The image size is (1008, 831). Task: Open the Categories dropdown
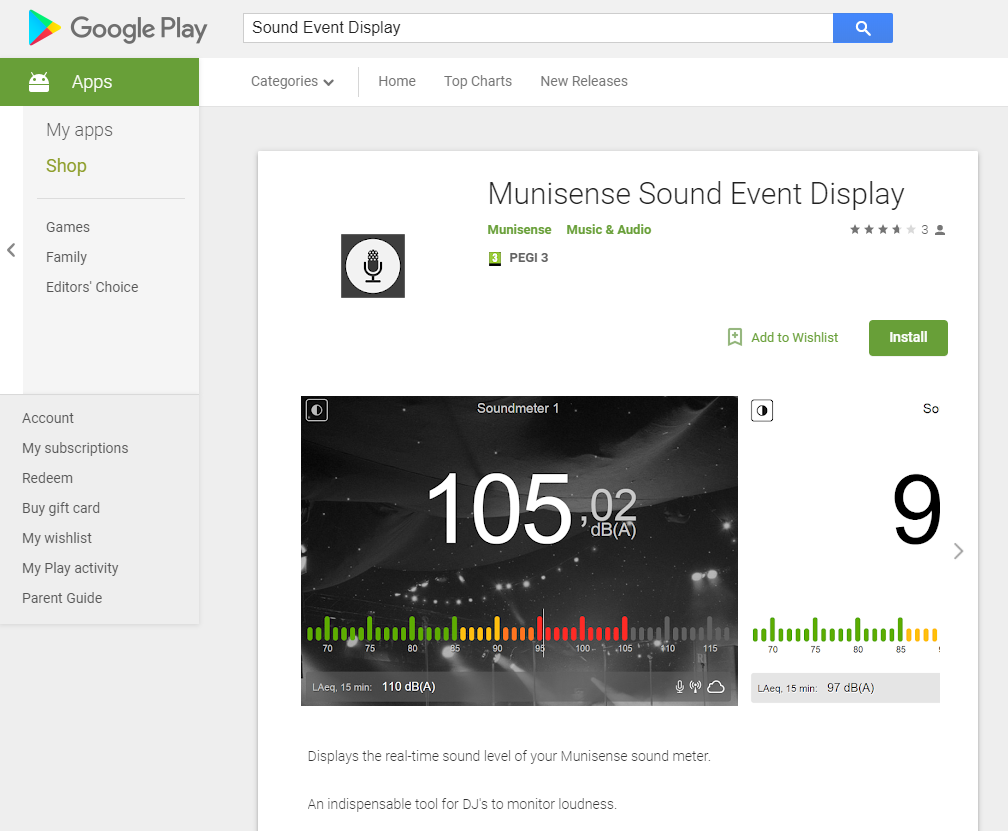click(291, 81)
